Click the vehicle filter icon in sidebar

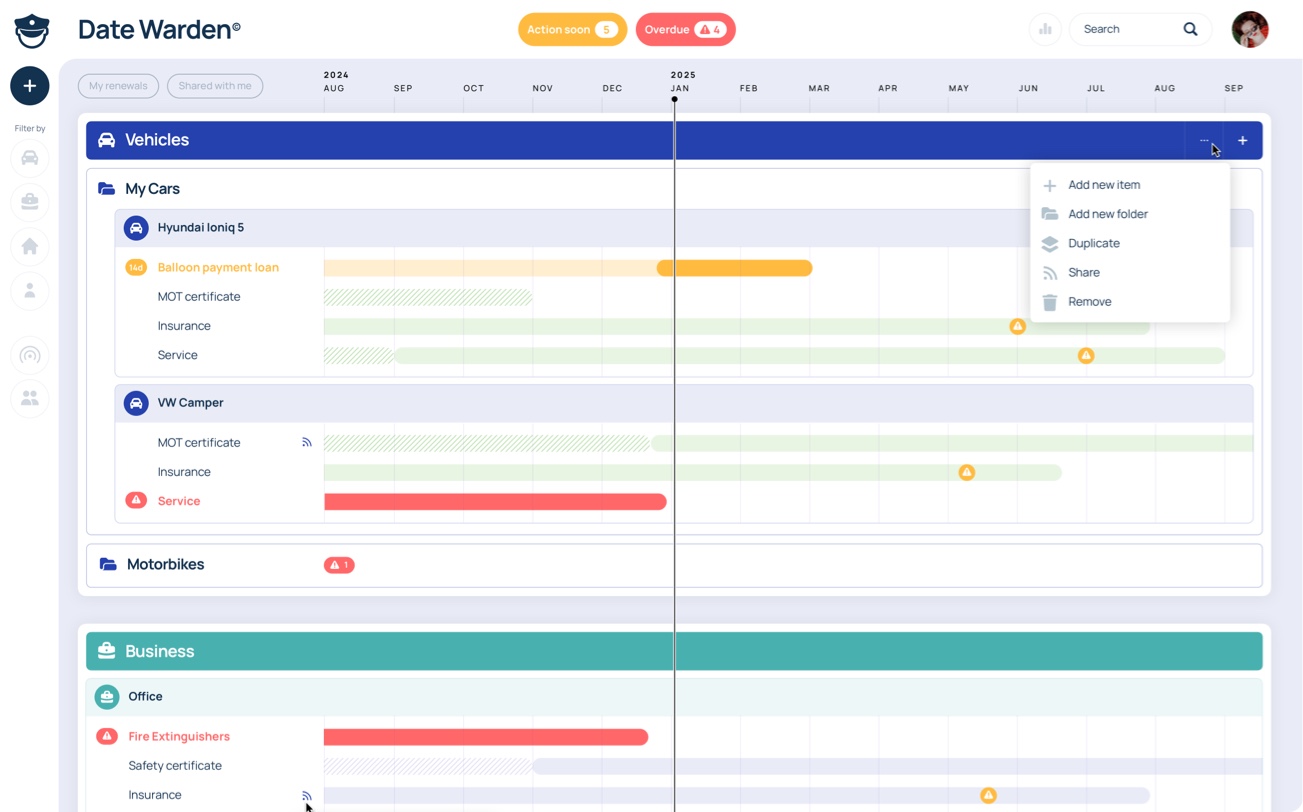[x=30, y=158]
